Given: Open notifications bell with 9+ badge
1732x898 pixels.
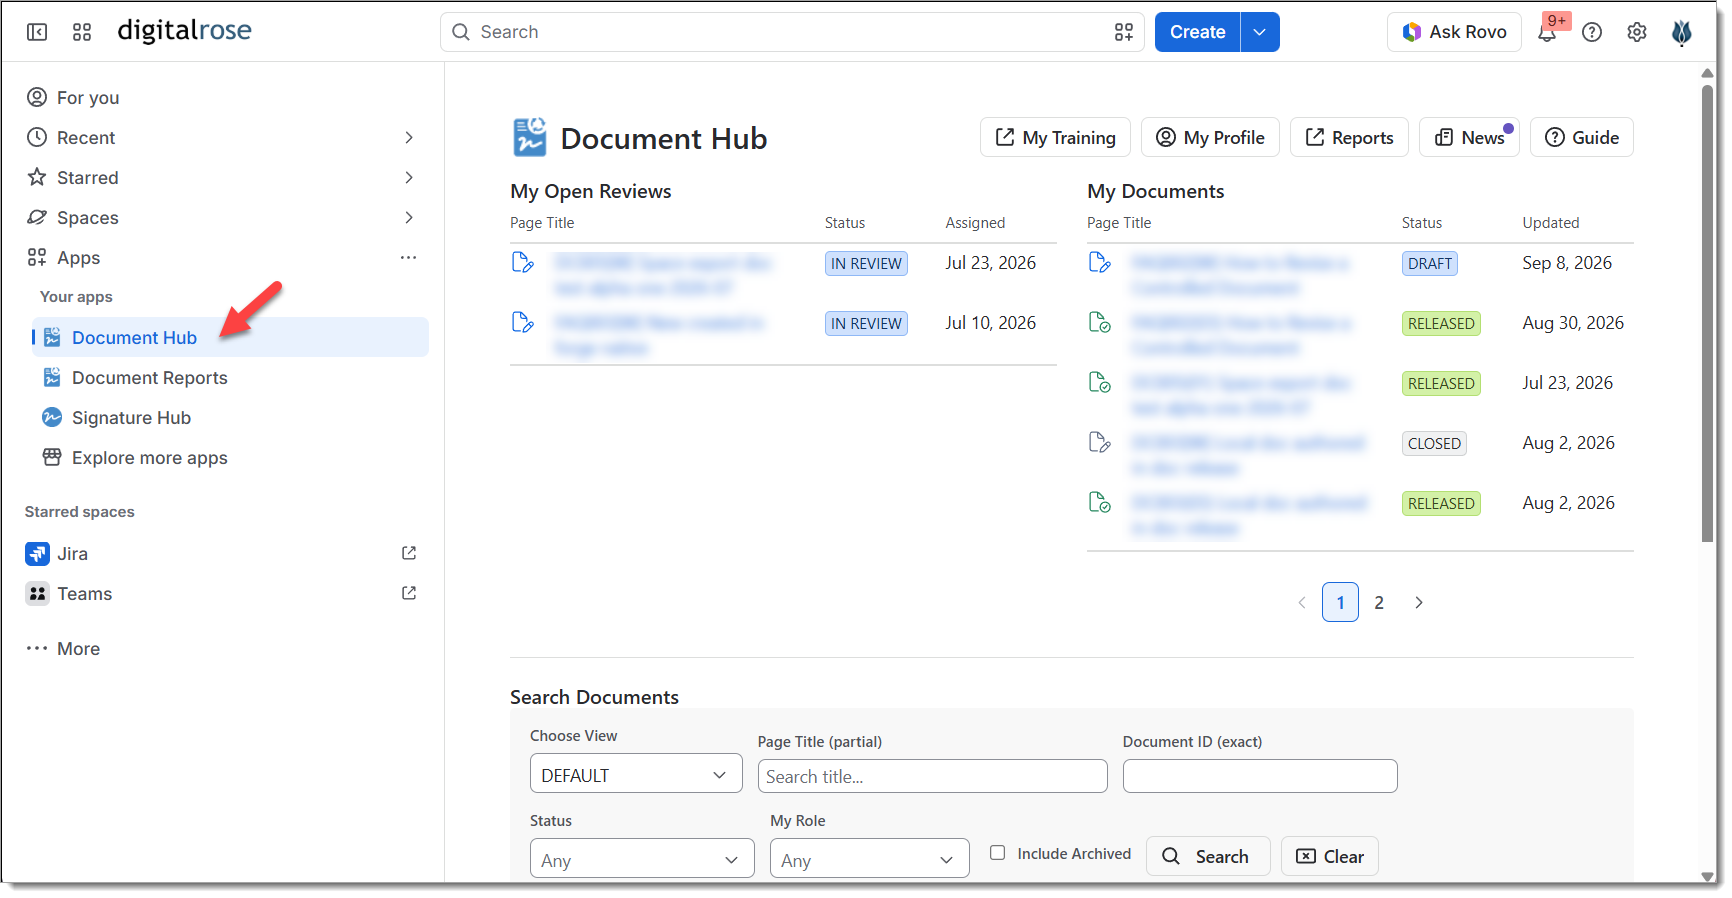Looking at the screenshot, I should (x=1547, y=32).
